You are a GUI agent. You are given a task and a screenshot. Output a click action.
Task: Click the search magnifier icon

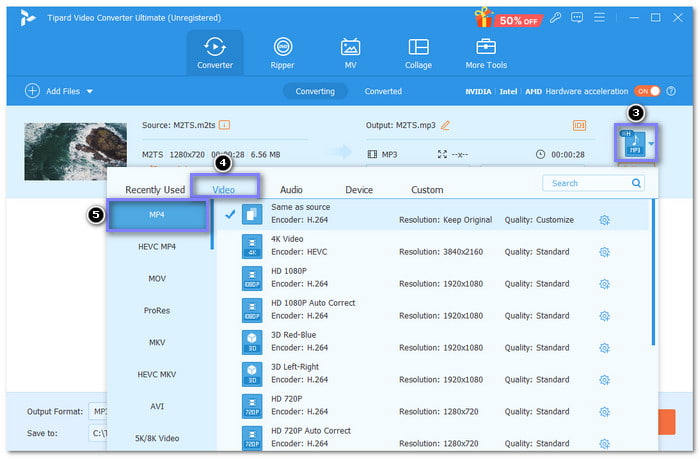pyautogui.click(x=636, y=183)
